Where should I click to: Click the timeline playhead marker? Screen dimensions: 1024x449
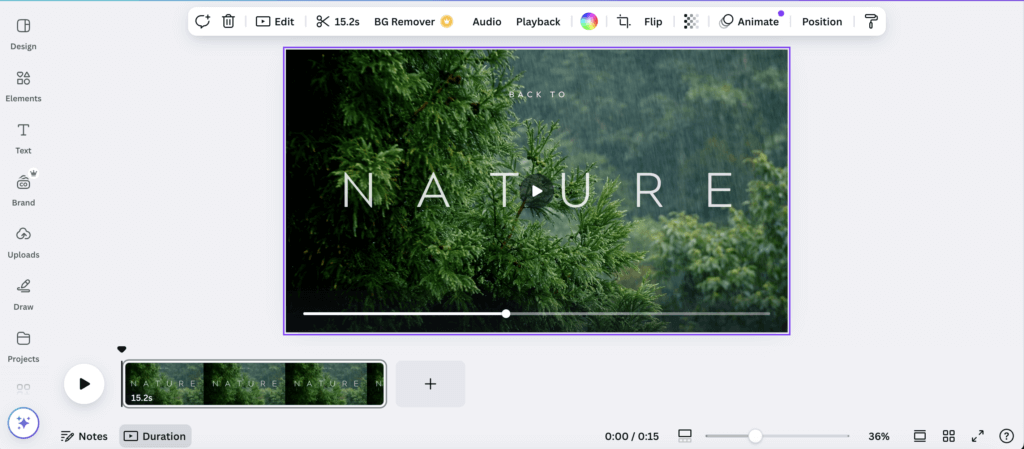121,350
